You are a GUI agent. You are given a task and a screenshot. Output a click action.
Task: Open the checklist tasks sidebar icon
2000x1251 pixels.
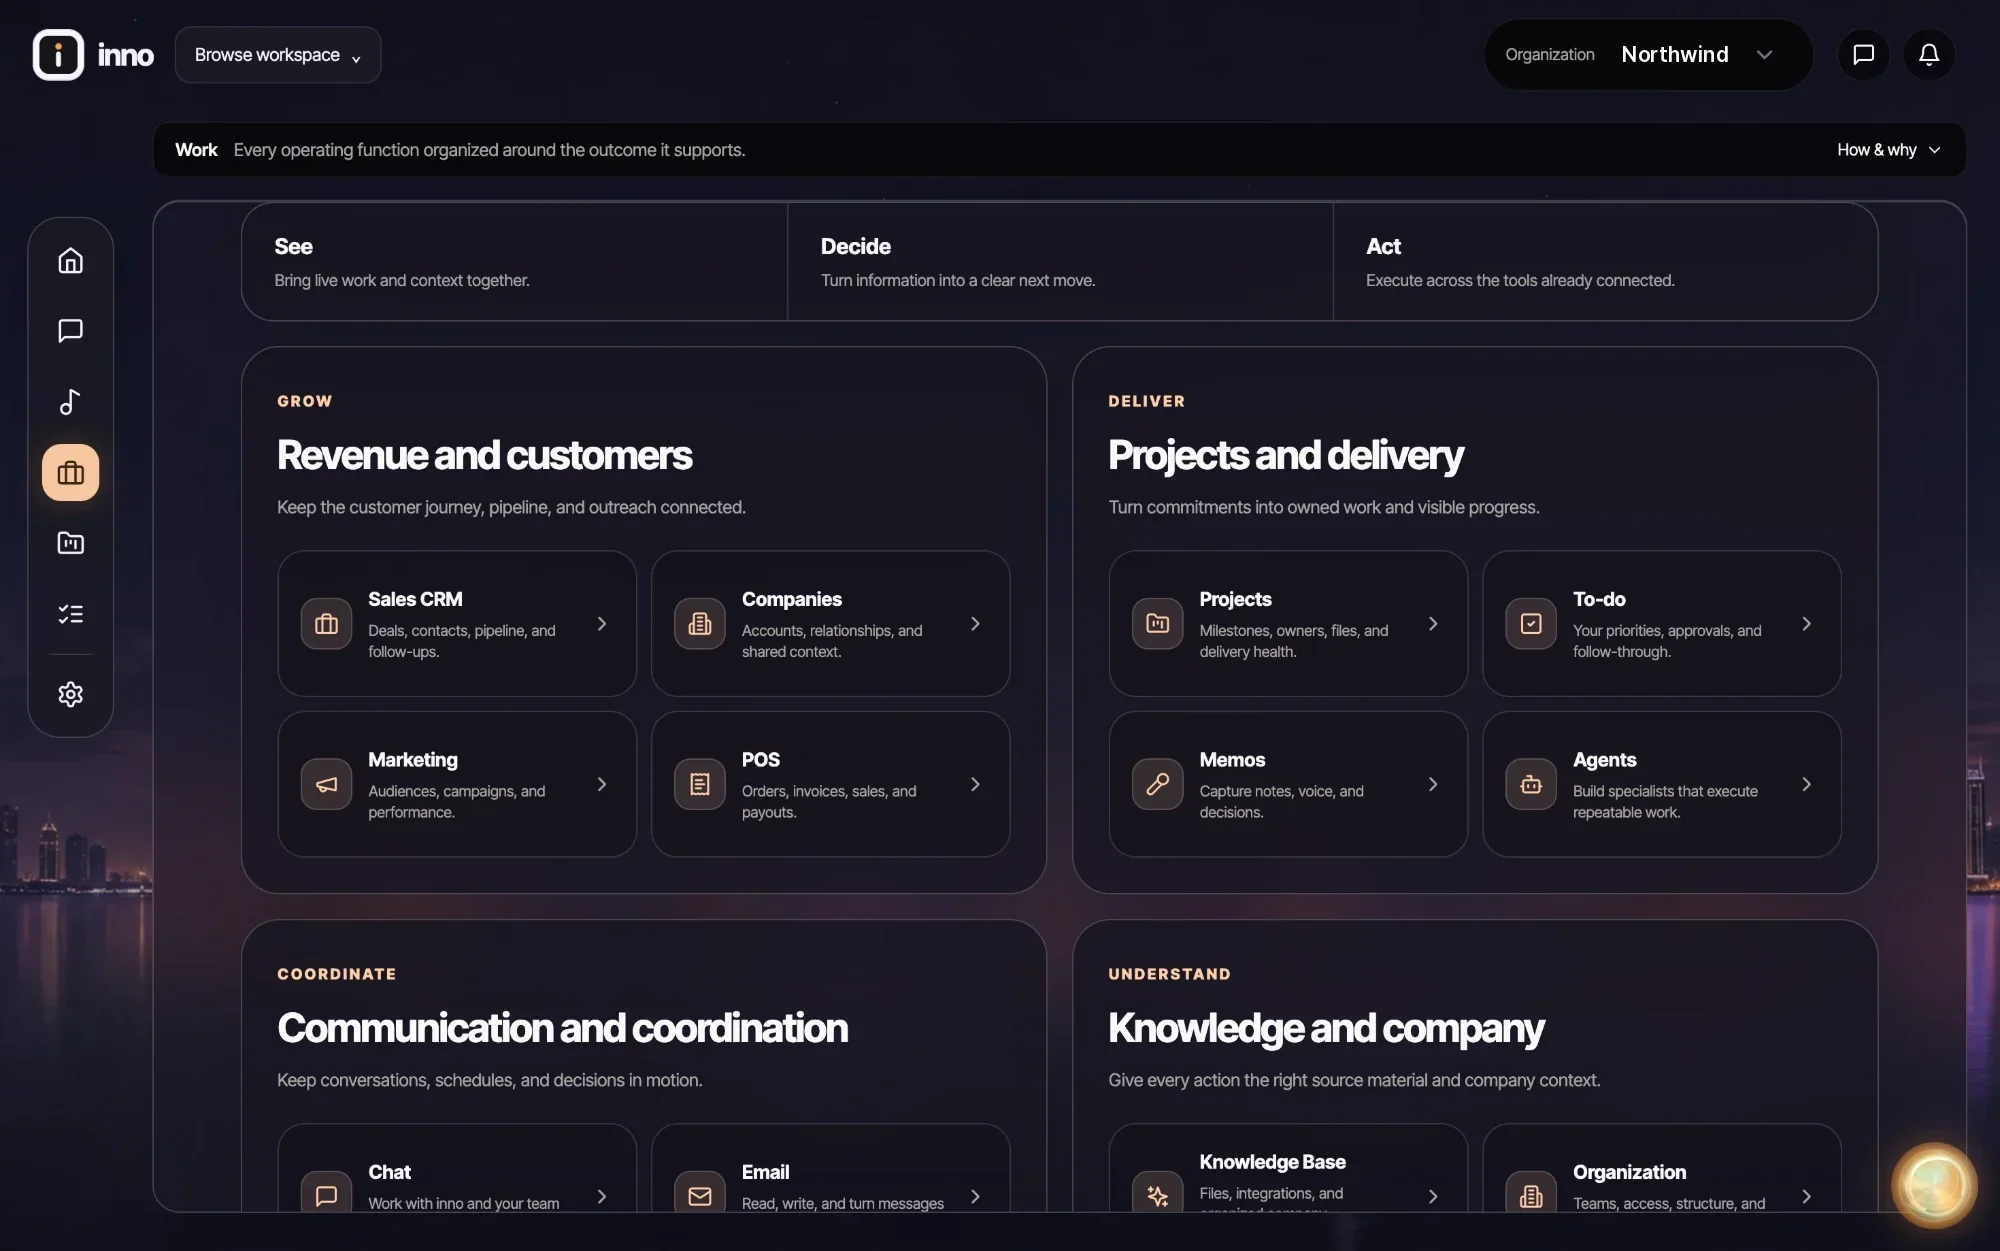(x=70, y=614)
